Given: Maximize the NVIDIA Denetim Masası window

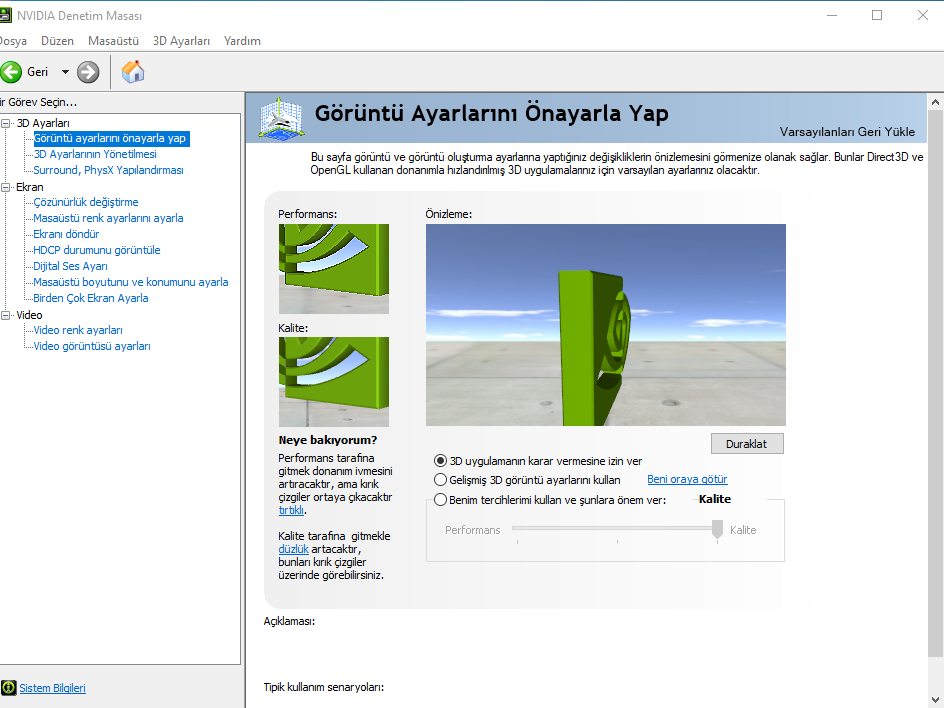Looking at the screenshot, I should (x=877, y=15).
